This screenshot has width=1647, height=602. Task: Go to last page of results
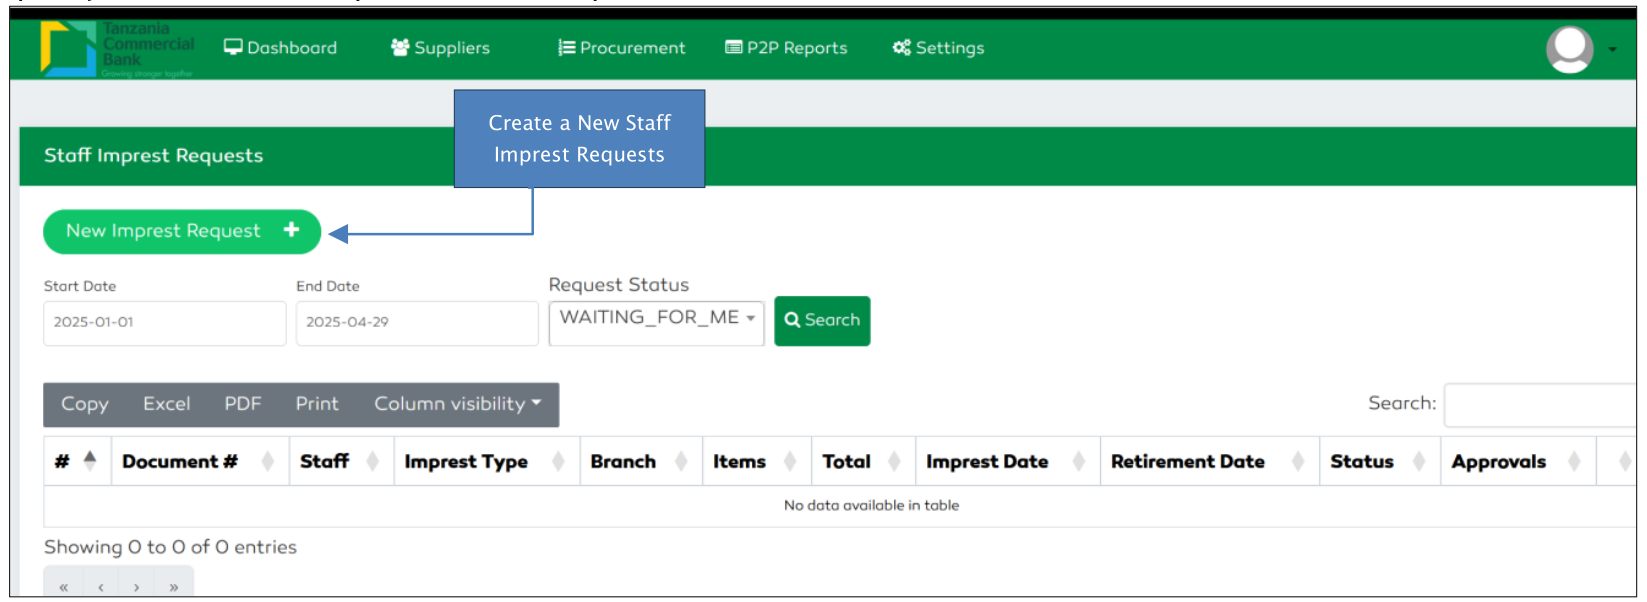click(x=174, y=586)
